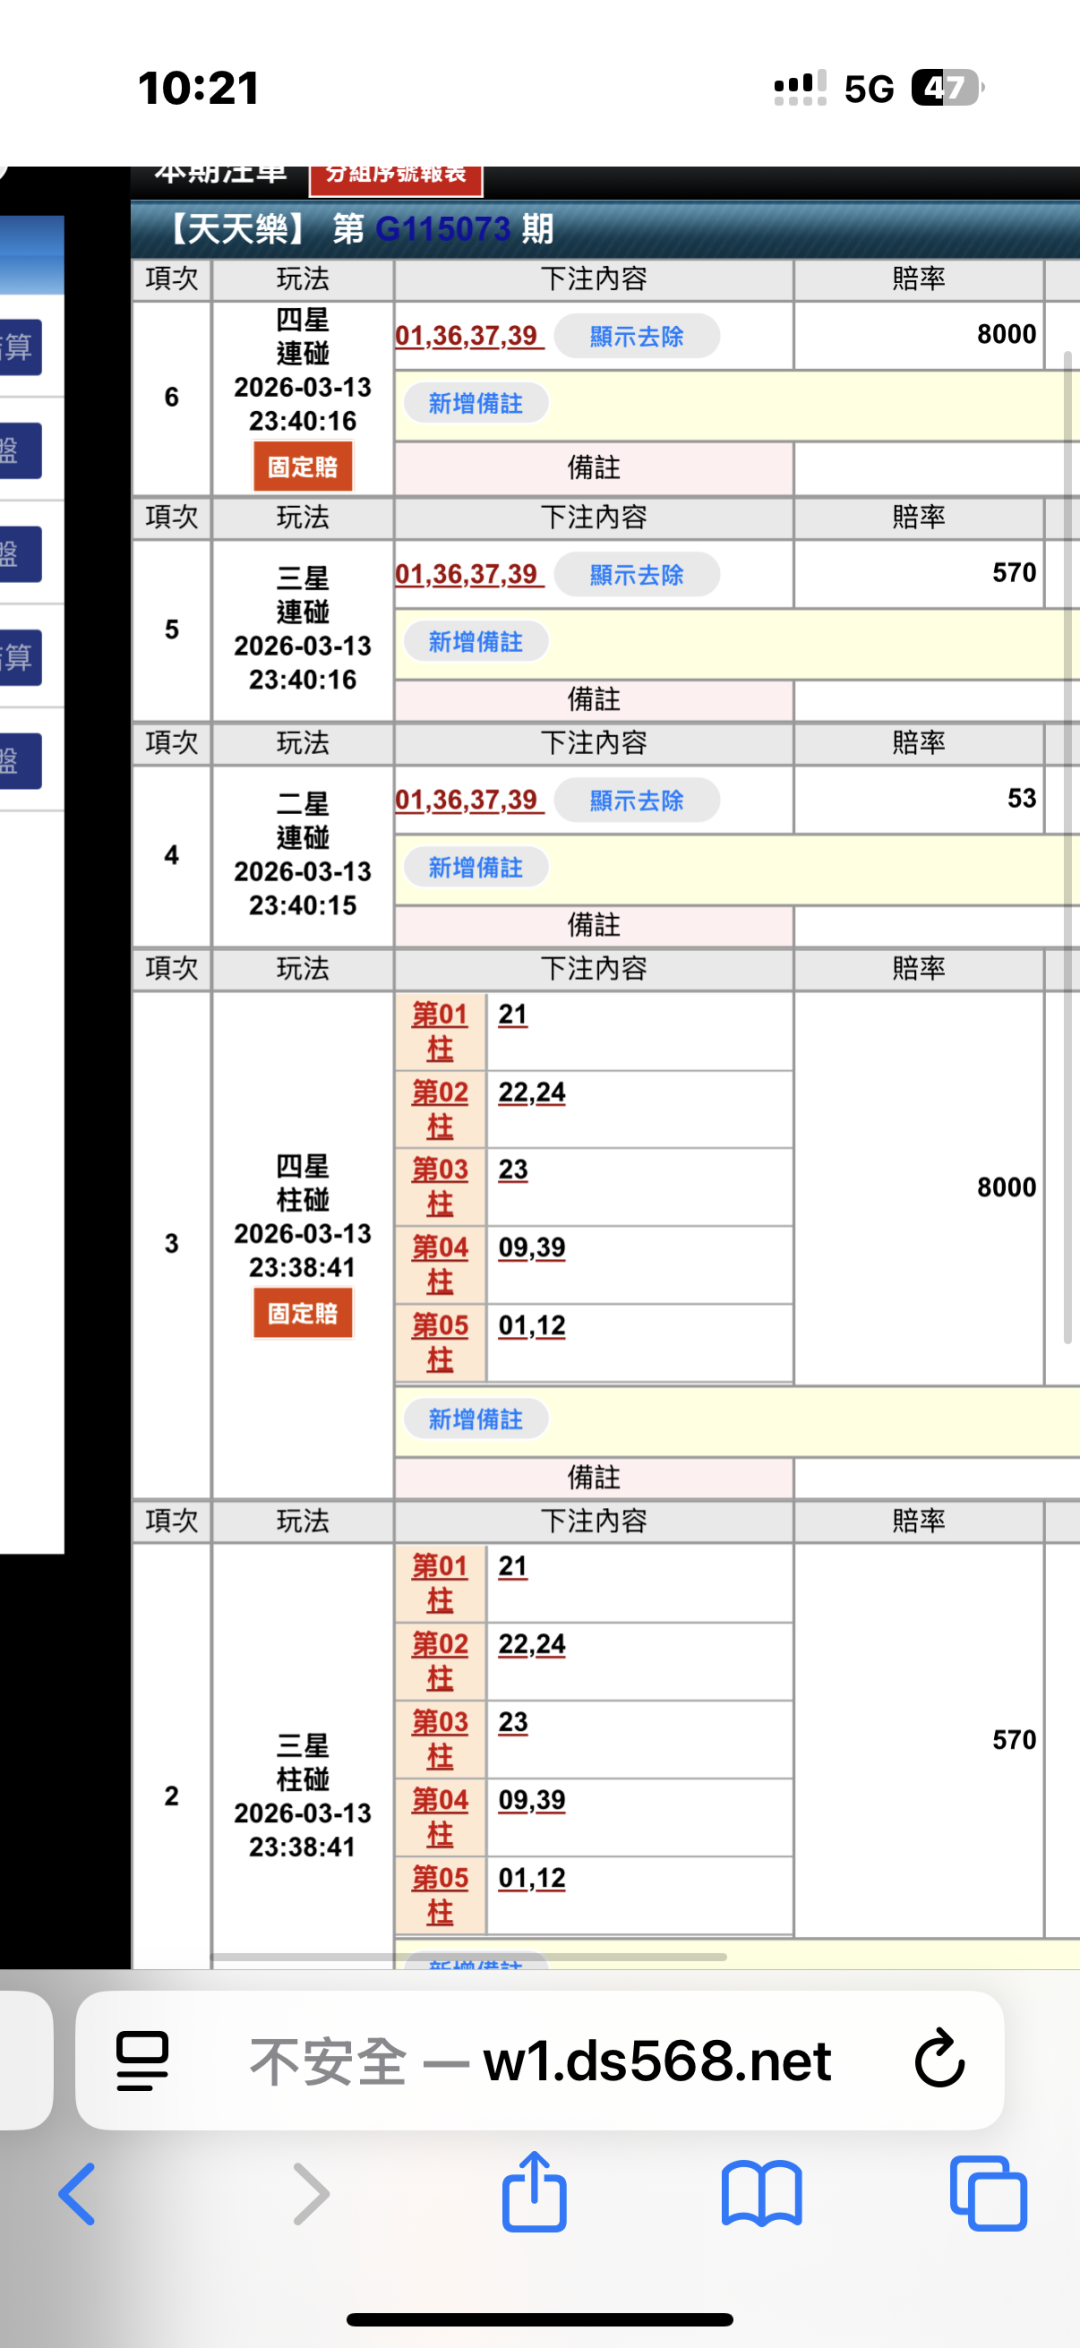Click 第04柱 link in row 2

coord(440,1817)
